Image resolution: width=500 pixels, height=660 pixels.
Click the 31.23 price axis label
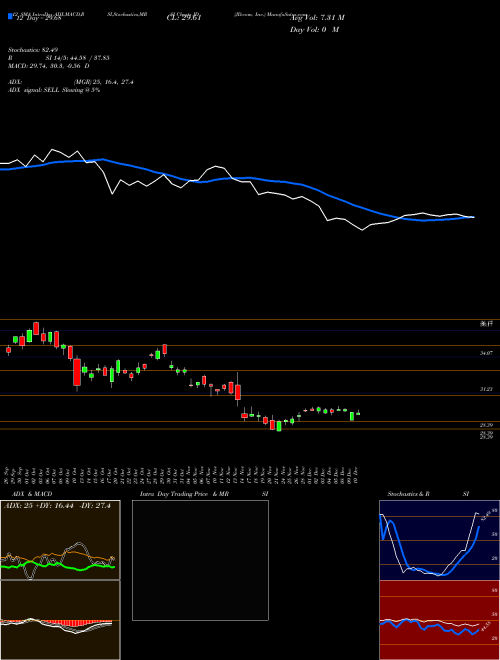[486, 389]
